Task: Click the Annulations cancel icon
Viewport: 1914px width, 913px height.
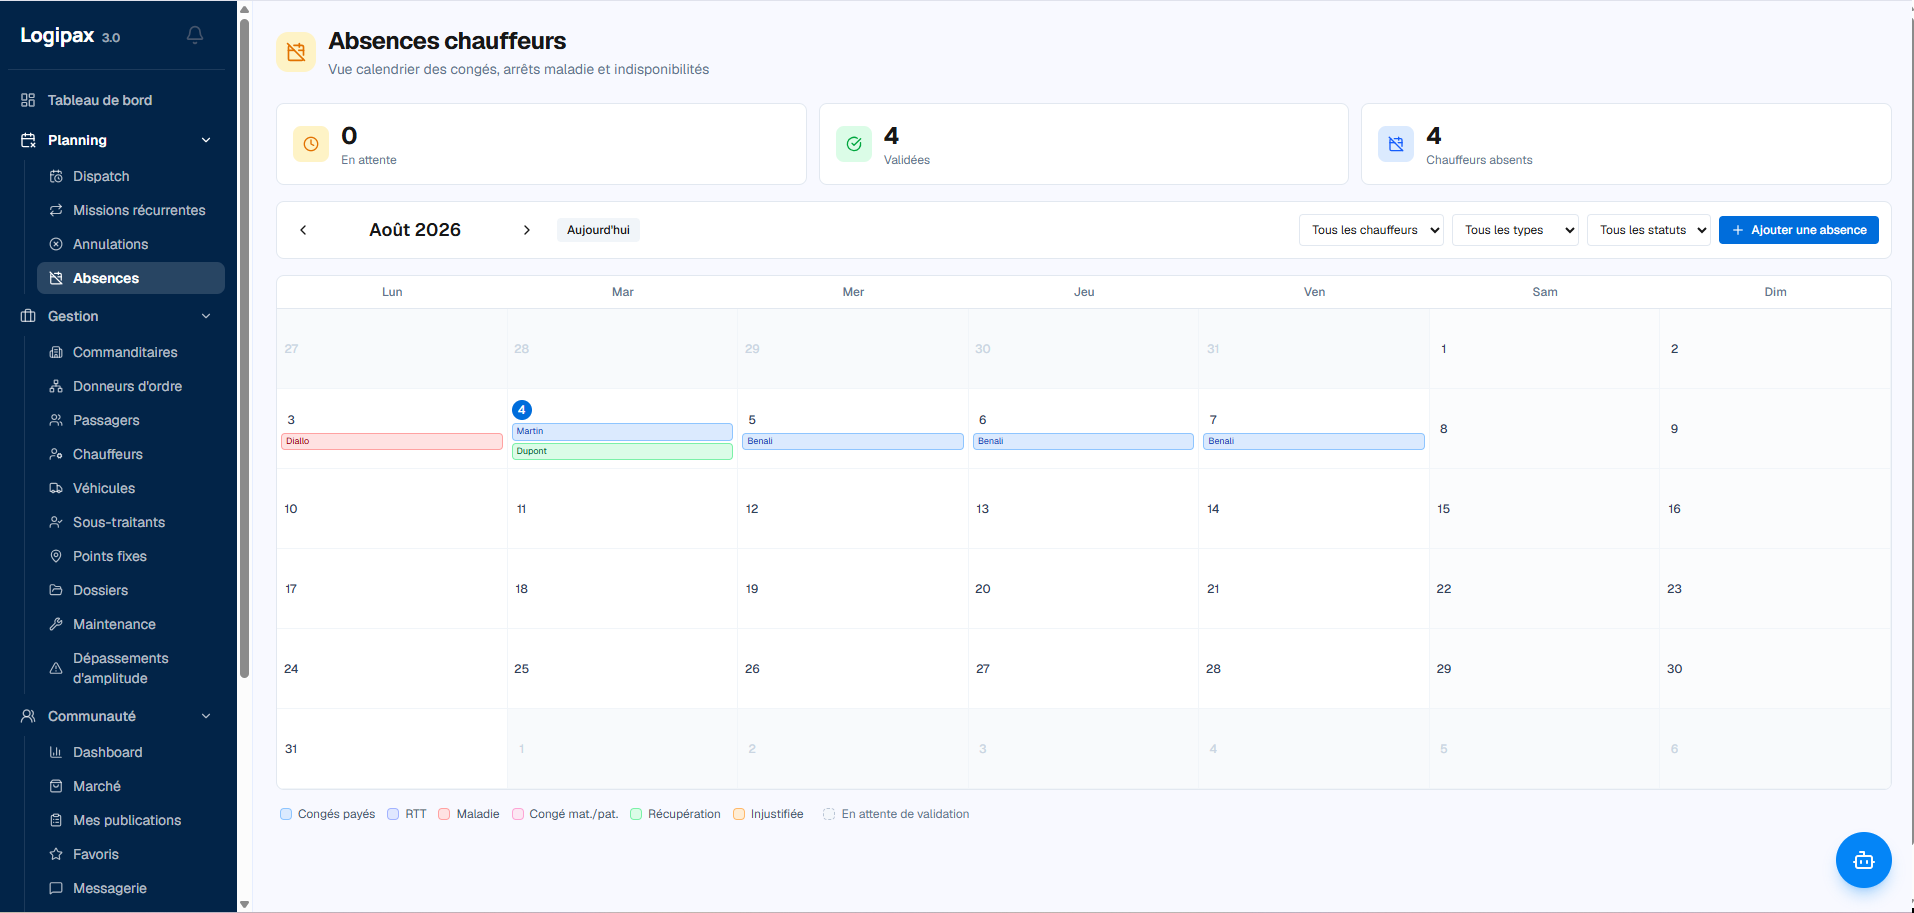Action: [x=56, y=244]
